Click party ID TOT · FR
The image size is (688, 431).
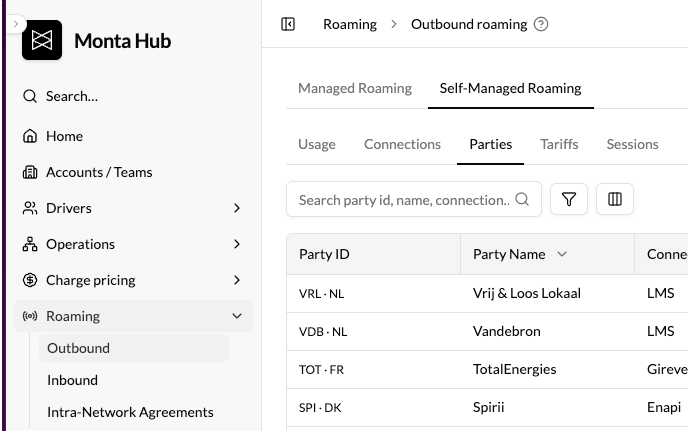321,370
